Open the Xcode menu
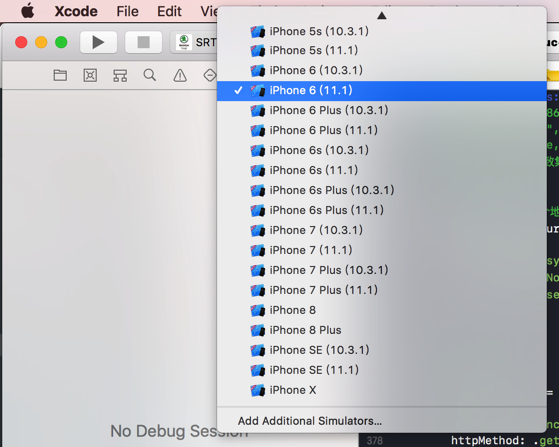The height and width of the screenshot is (447, 559). pos(76,11)
